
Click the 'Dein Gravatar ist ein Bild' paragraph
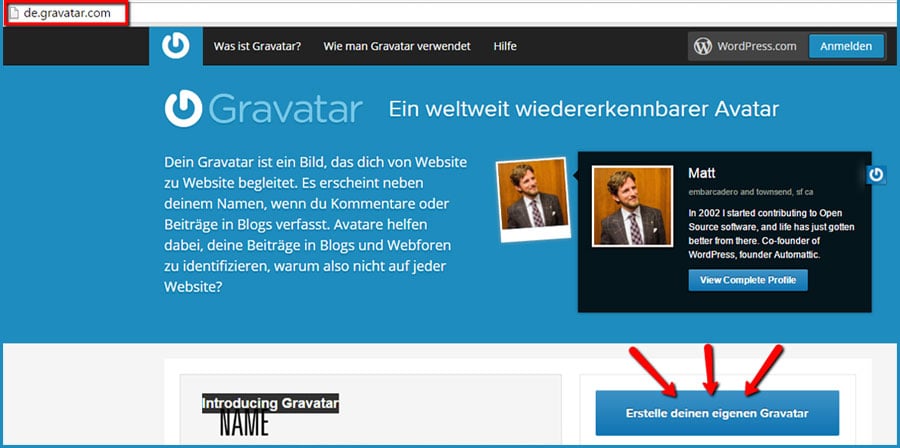315,224
